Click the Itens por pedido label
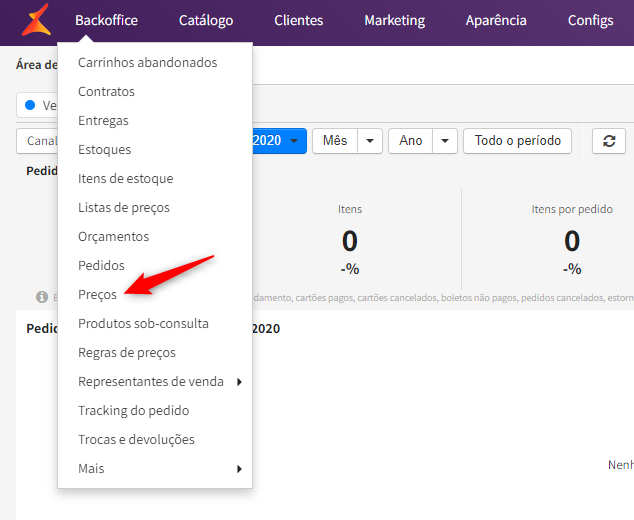The width and height of the screenshot is (634, 520). point(572,209)
